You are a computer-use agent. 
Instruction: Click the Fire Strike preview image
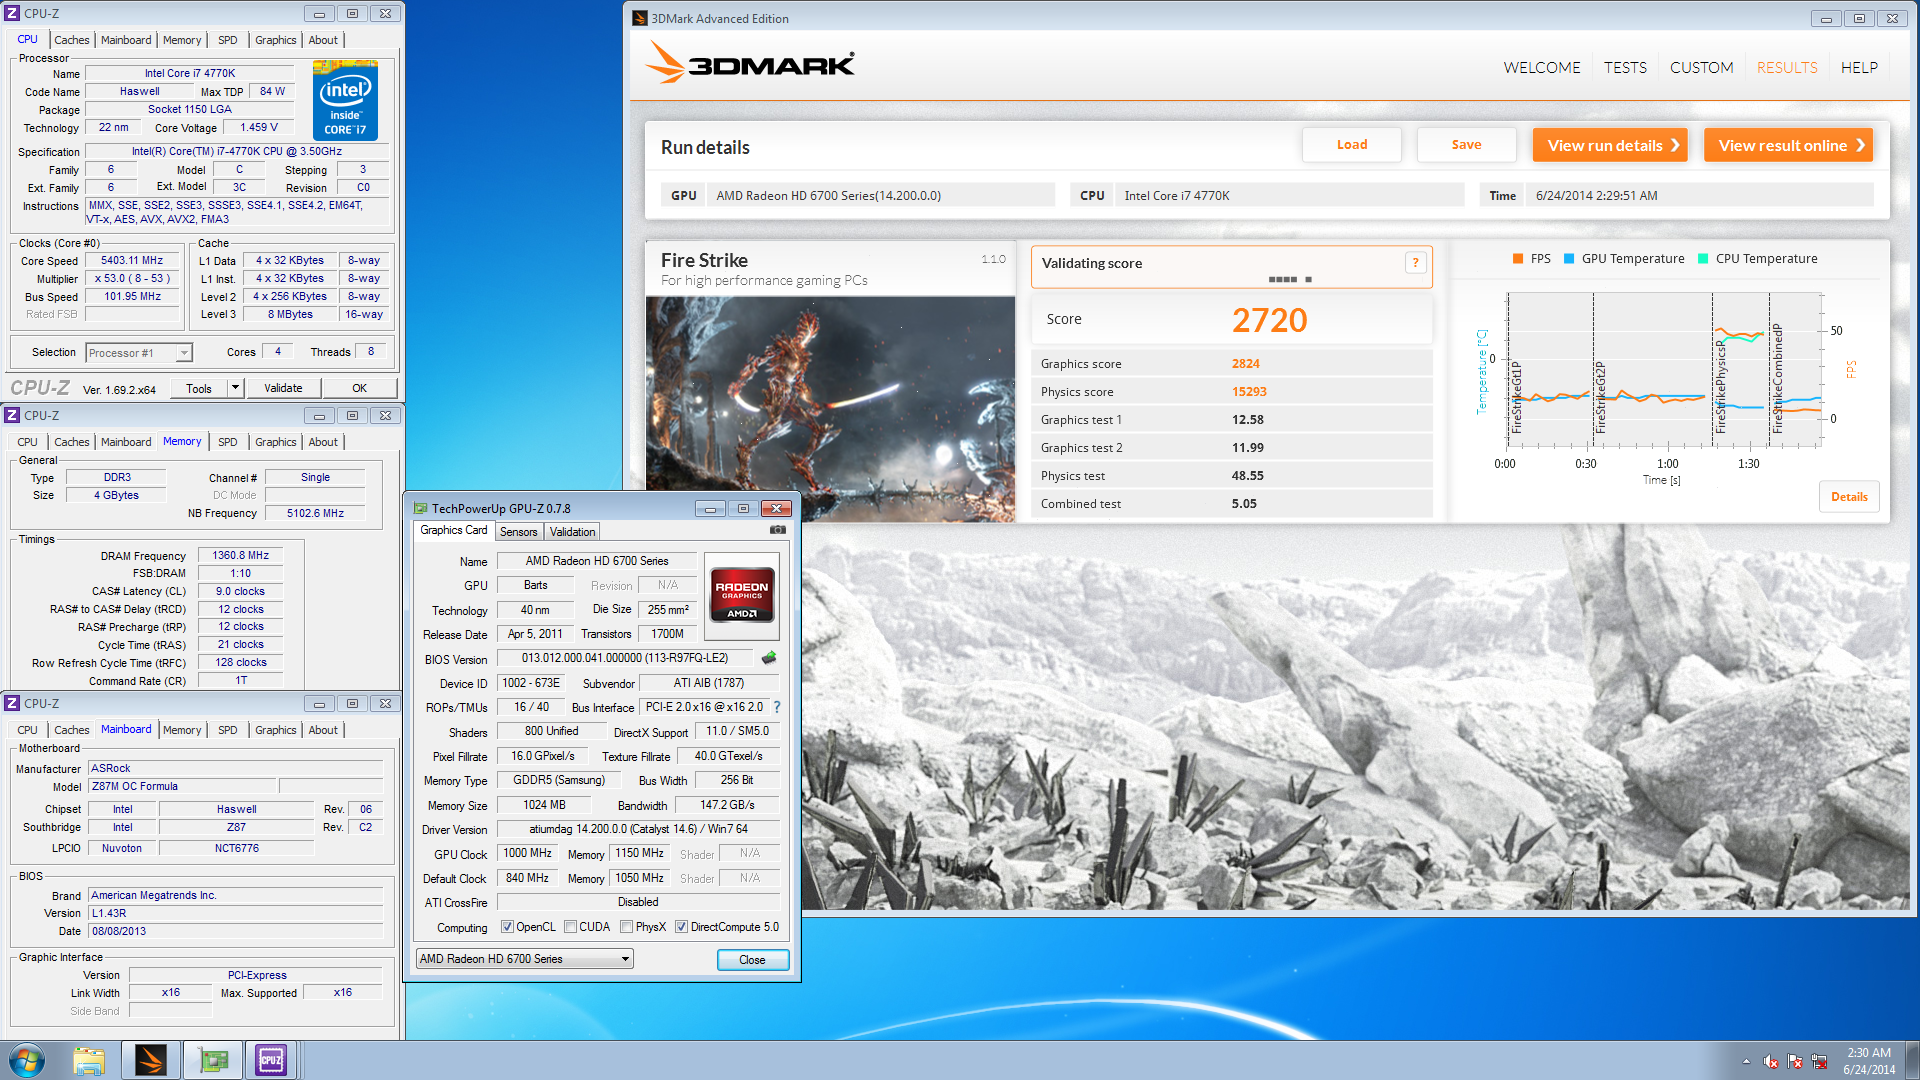click(830, 409)
